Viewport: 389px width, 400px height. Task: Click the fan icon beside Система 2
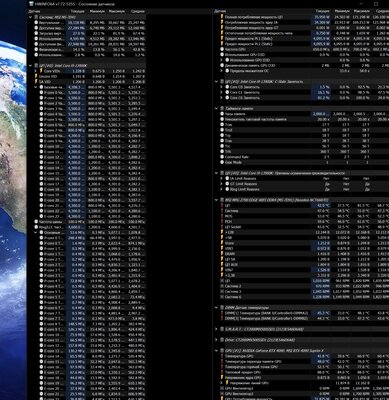point(222,286)
